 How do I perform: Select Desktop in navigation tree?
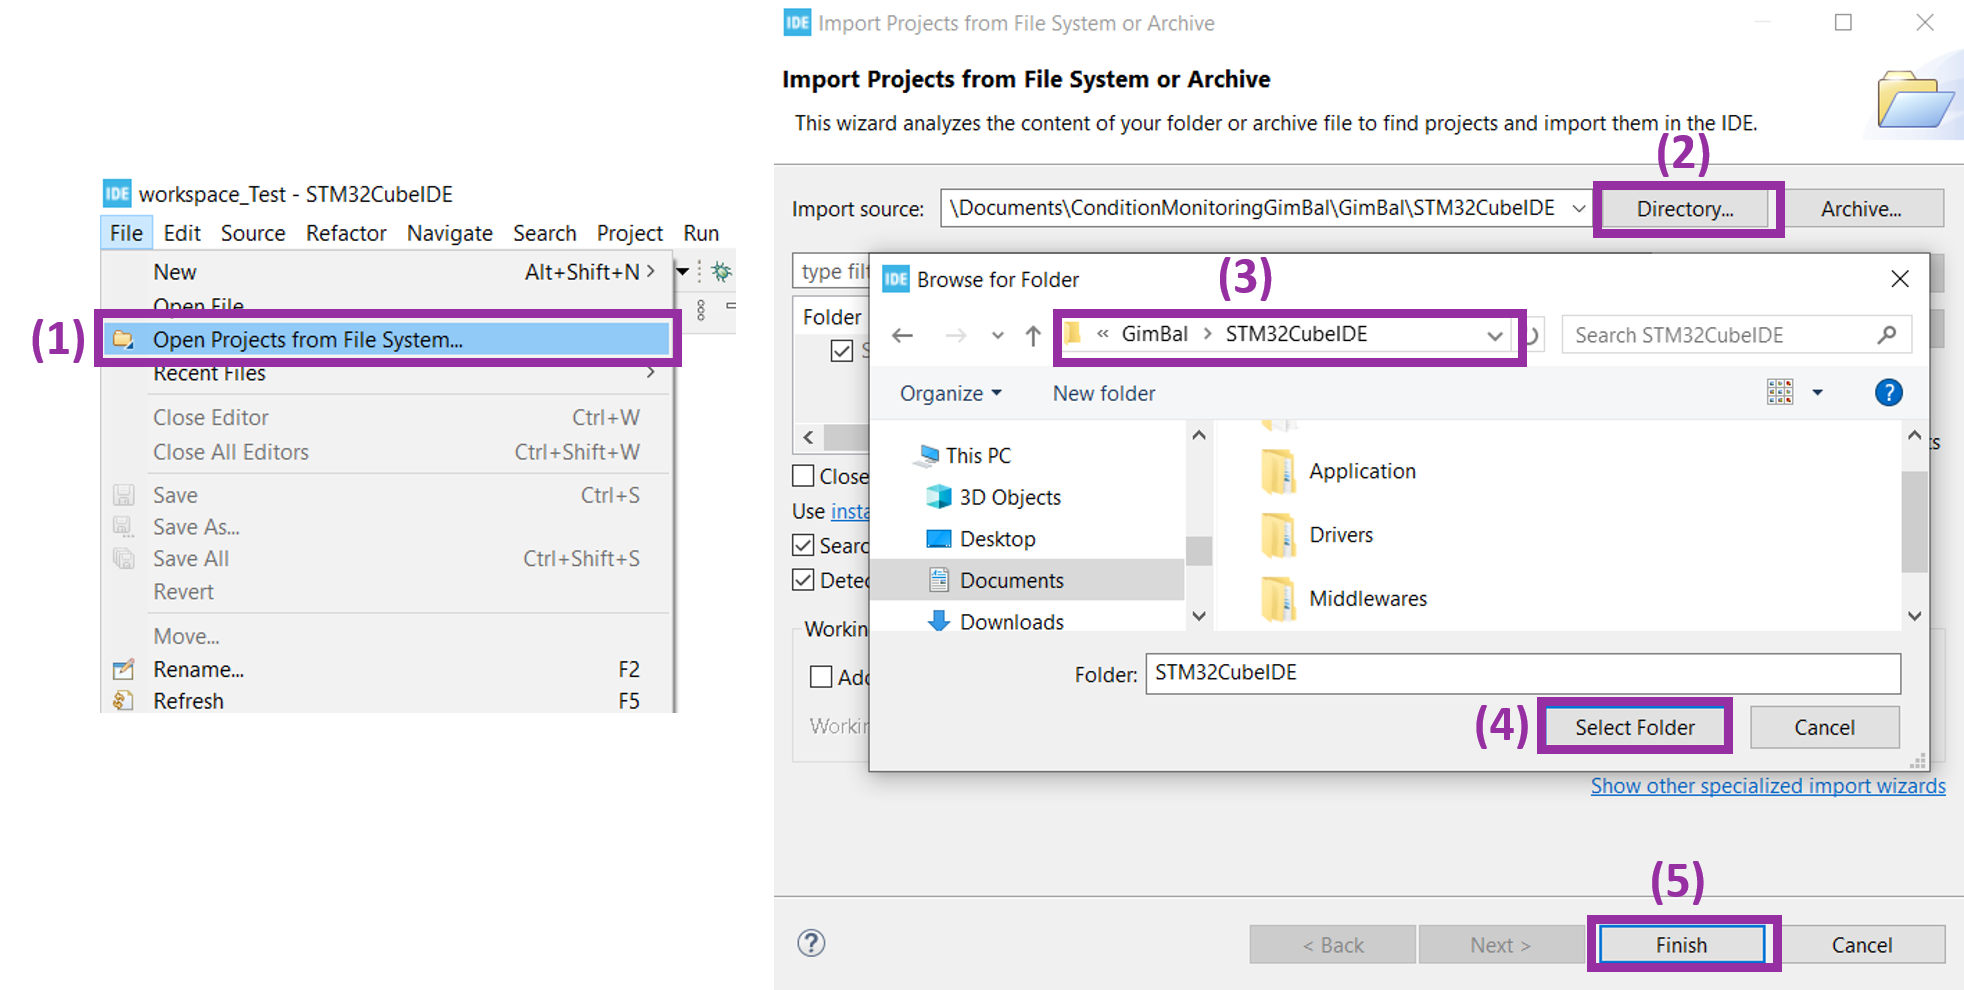point(997,539)
